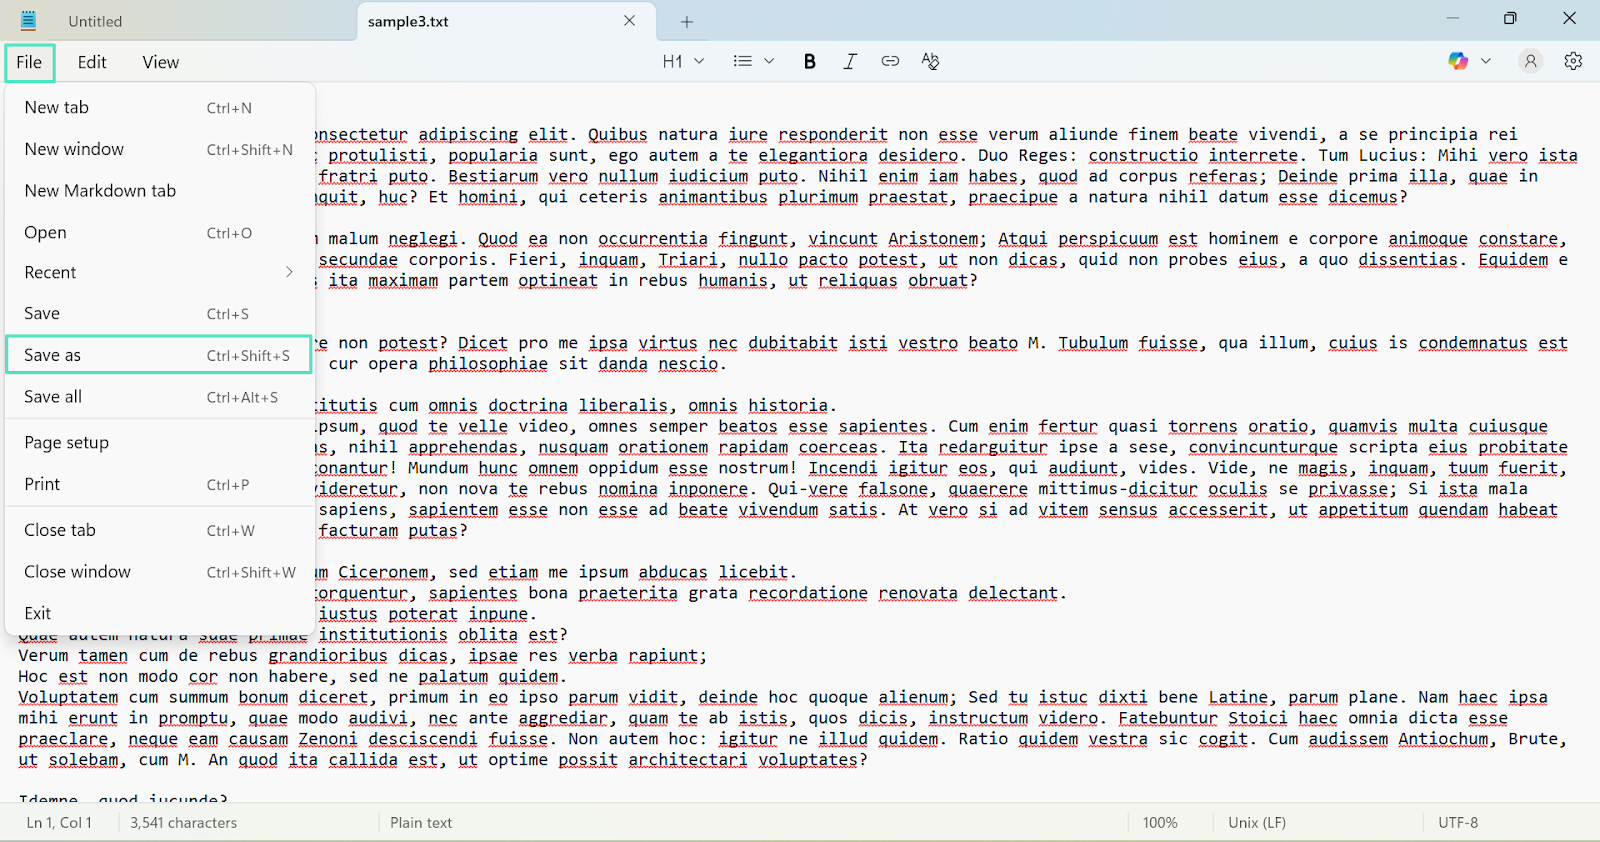Add a new tab with plus icon
Image resolution: width=1600 pixels, height=842 pixels.
point(687,22)
